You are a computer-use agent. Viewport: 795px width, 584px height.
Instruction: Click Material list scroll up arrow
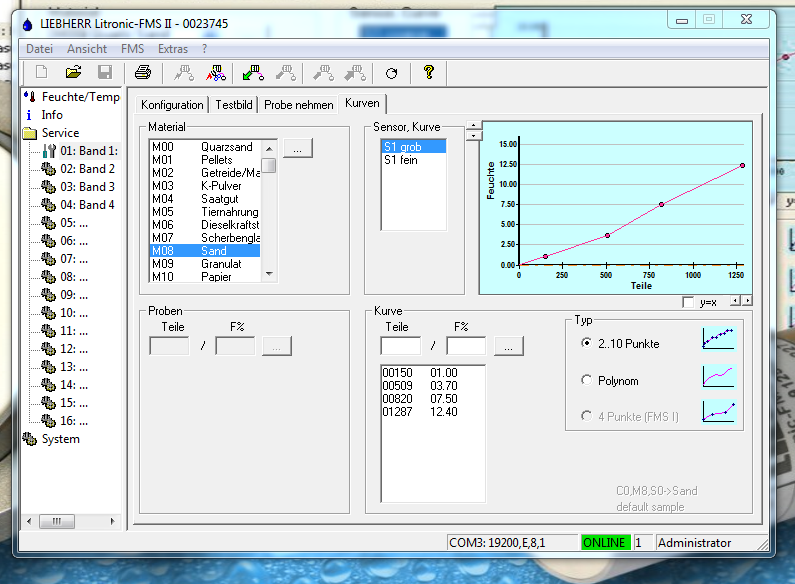pyautogui.click(x=269, y=149)
